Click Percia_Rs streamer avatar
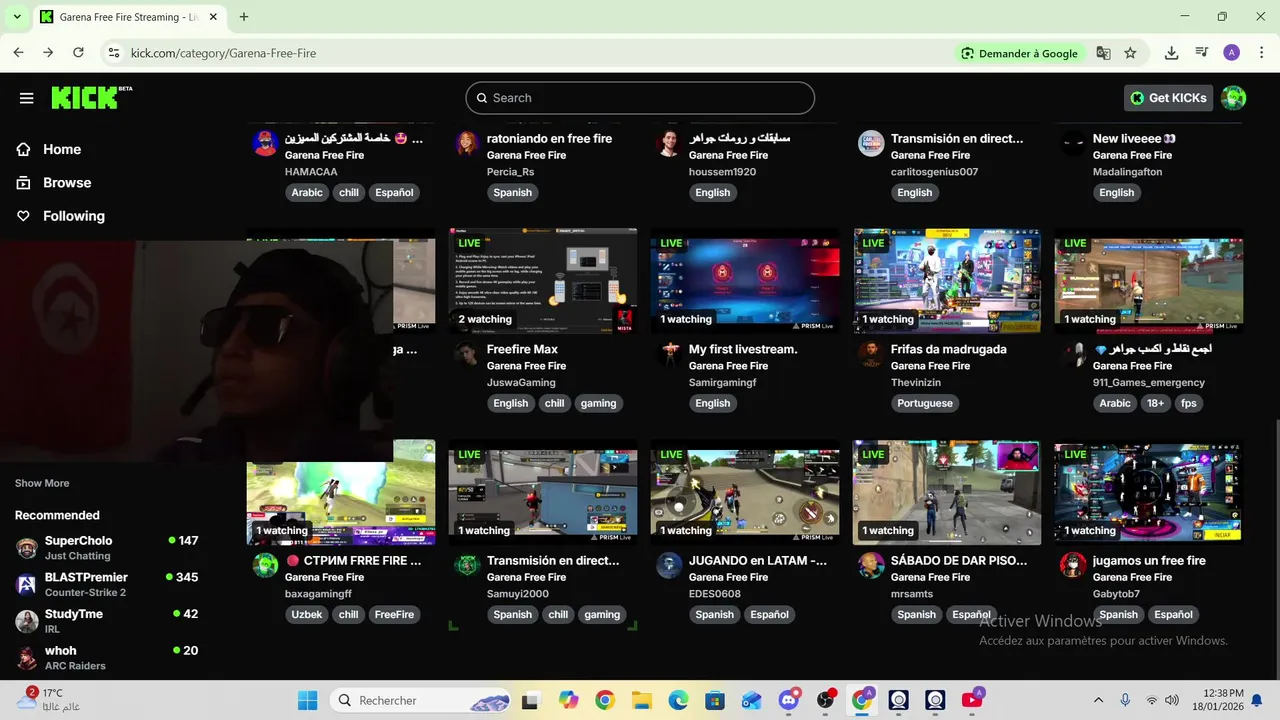Viewport: 1280px width, 720px height. click(467, 143)
